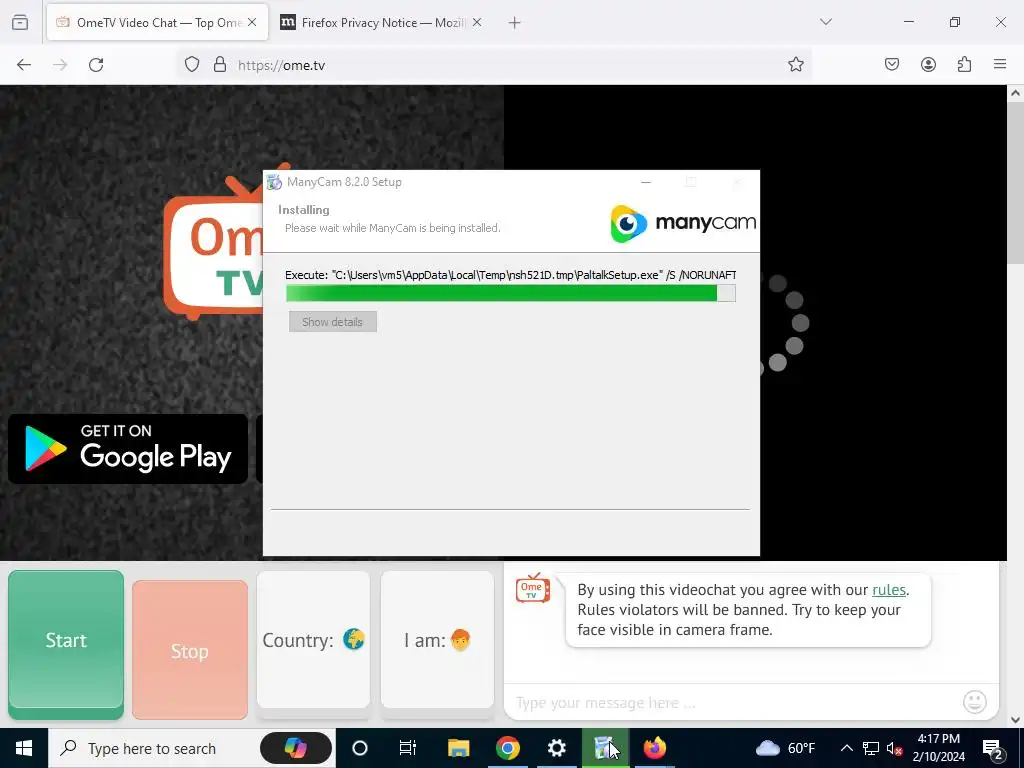Switch to OmeTV Video Chat tab
The image size is (1024, 768).
coord(157,22)
